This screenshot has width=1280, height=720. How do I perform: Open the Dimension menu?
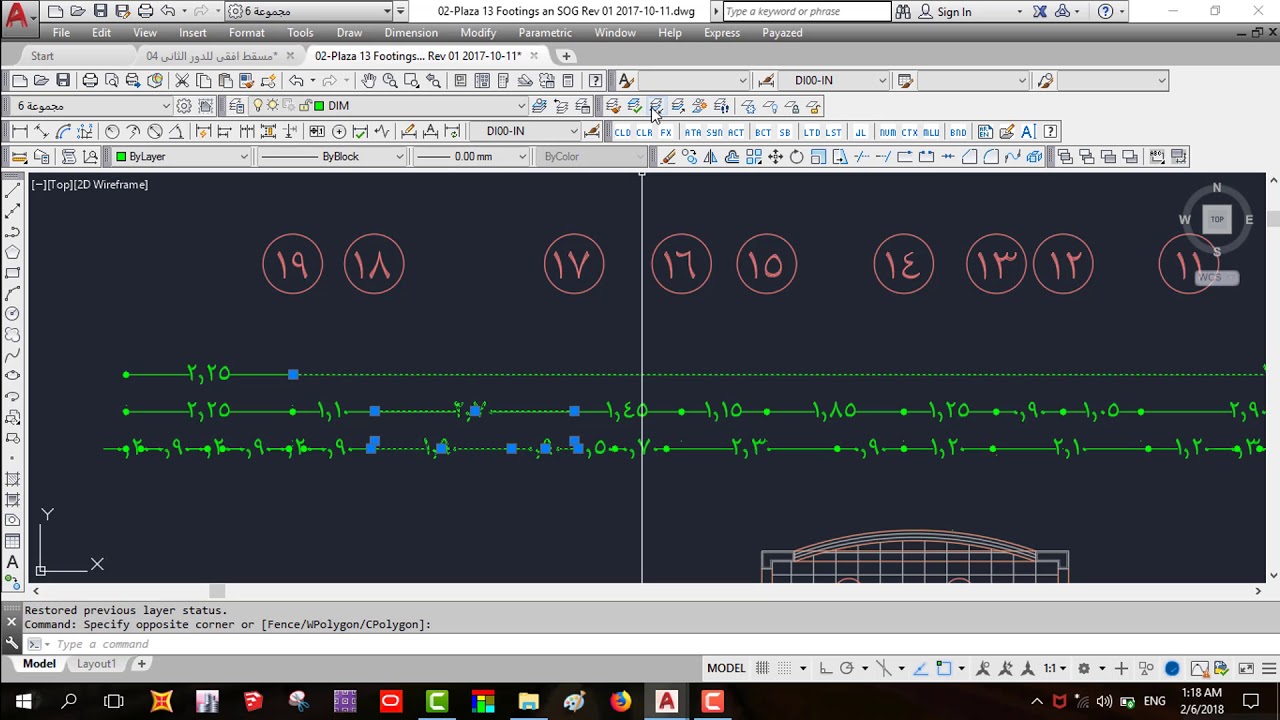[x=411, y=33]
